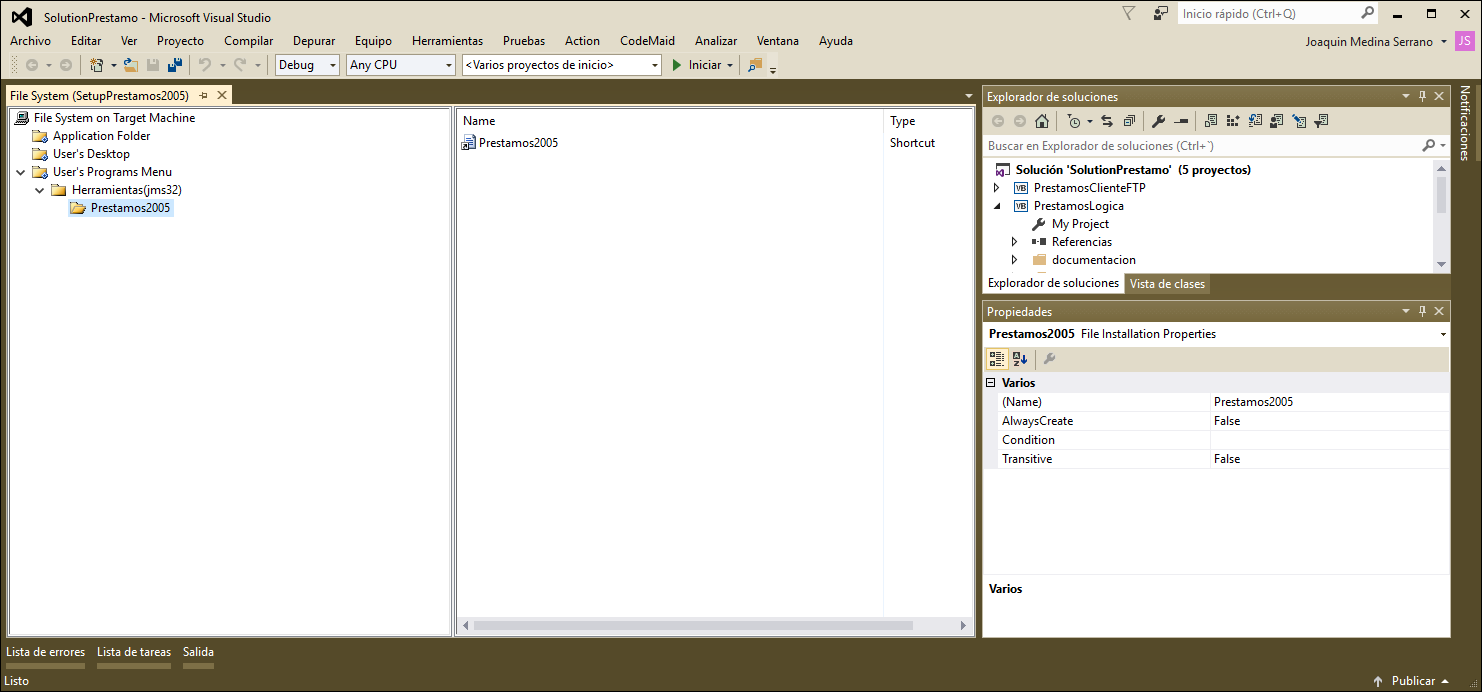This screenshot has height=692, width=1482.
Task: Open the Prestamos2005 object selector dropdown in Propiedades
Action: click(x=1442, y=334)
